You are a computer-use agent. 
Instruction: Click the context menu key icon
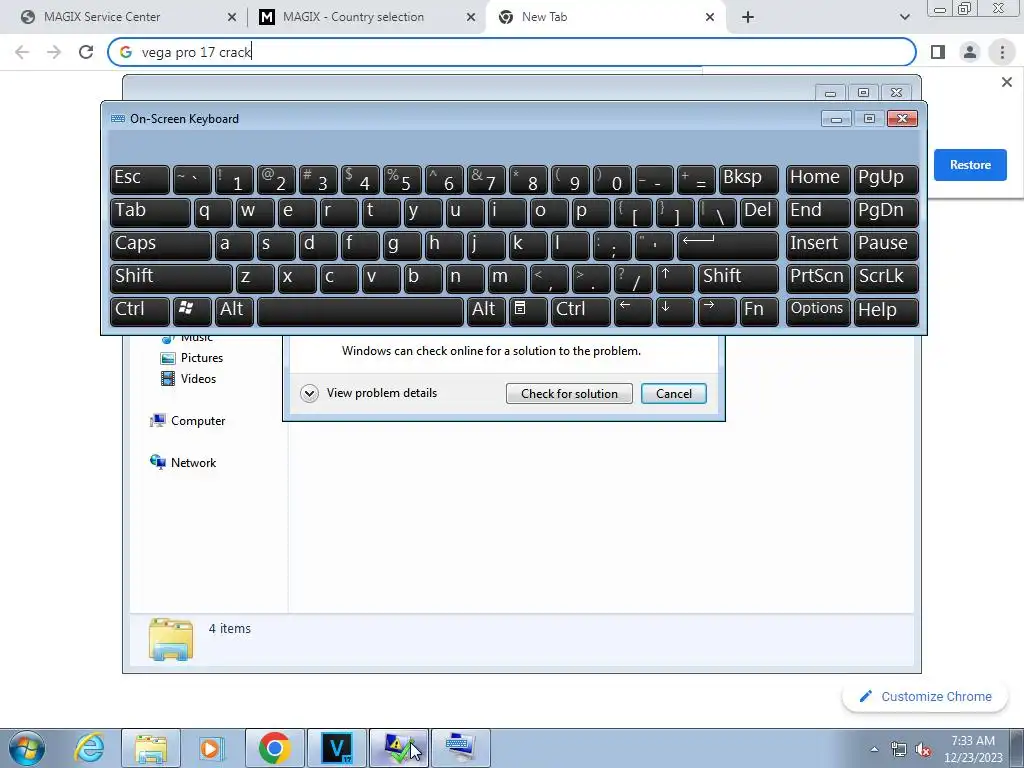coord(528,312)
